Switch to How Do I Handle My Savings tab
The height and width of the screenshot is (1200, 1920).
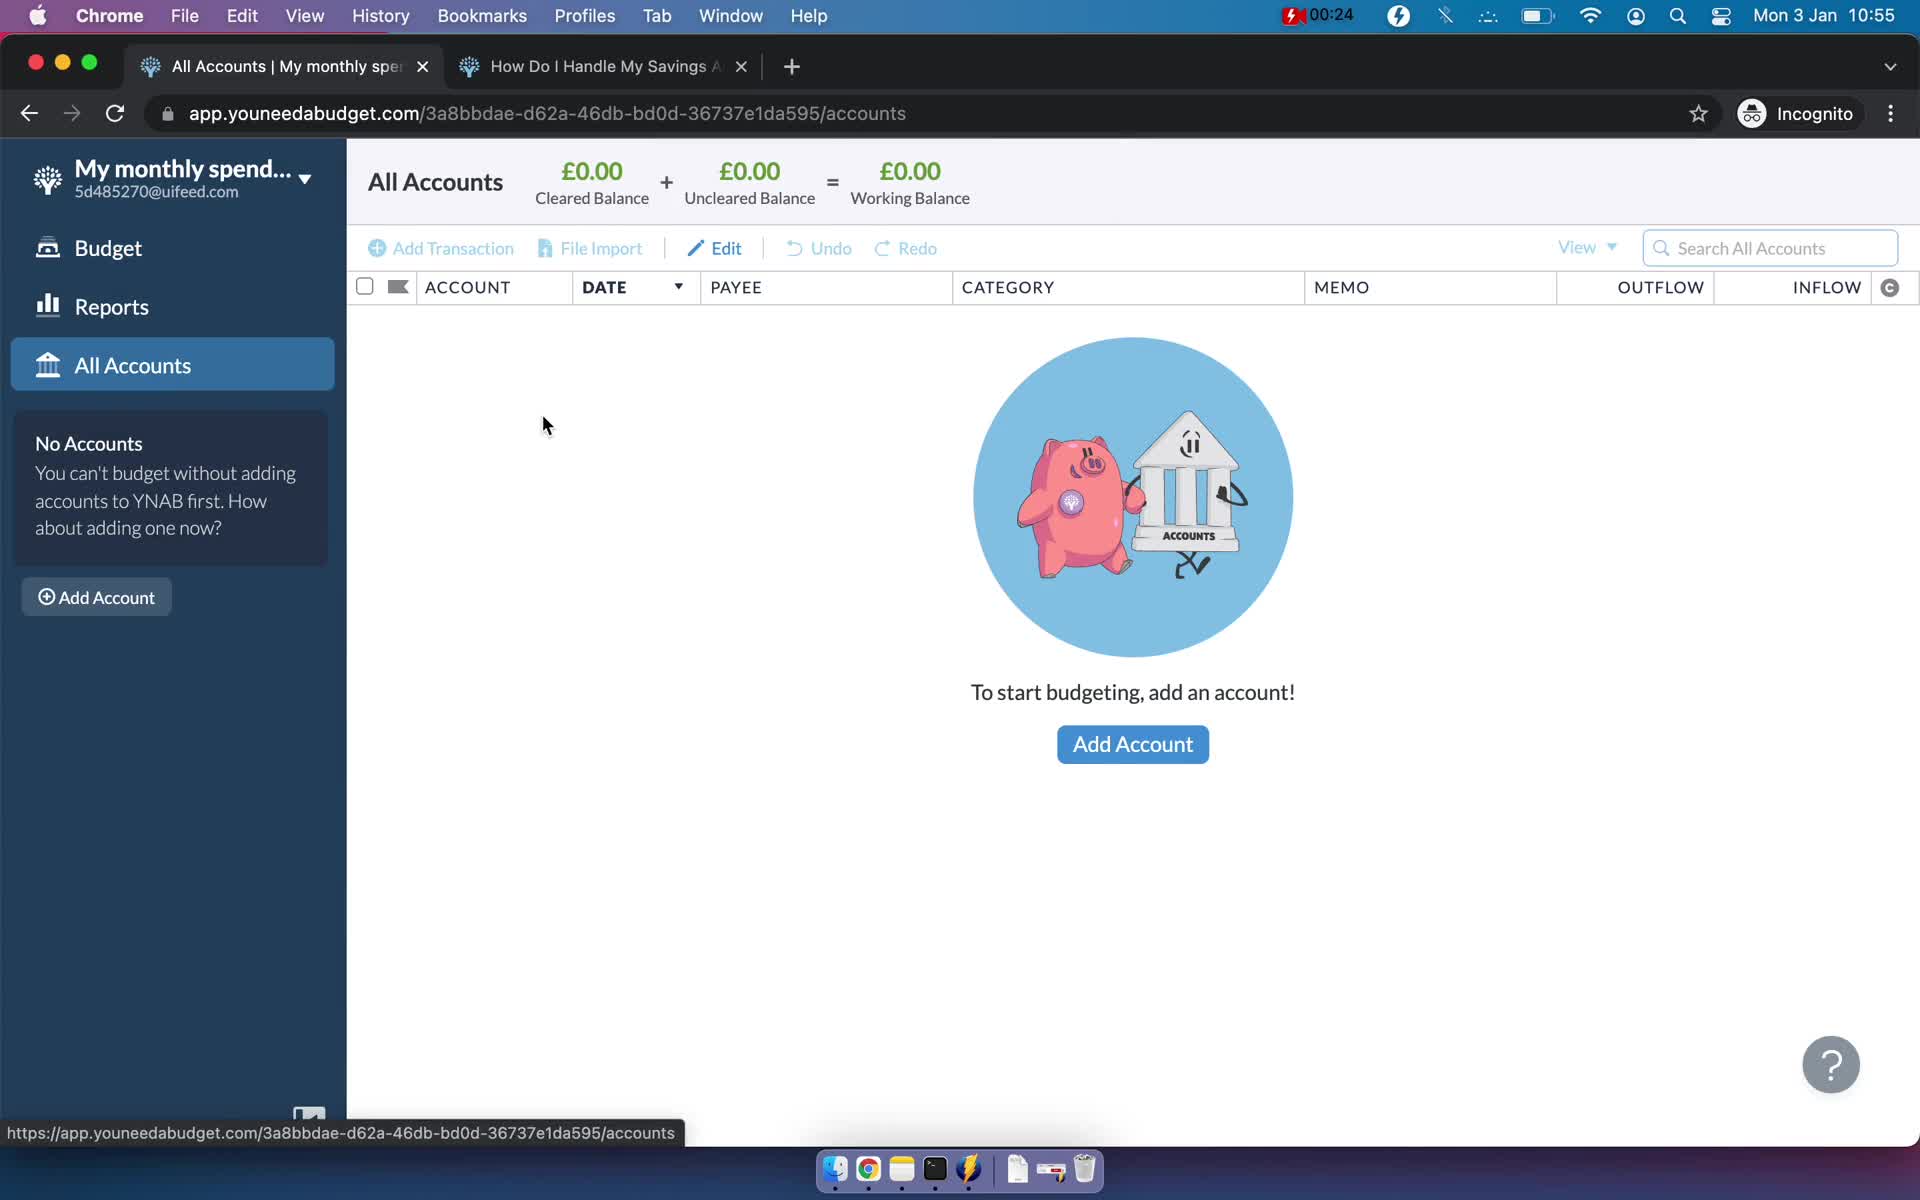[604, 66]
